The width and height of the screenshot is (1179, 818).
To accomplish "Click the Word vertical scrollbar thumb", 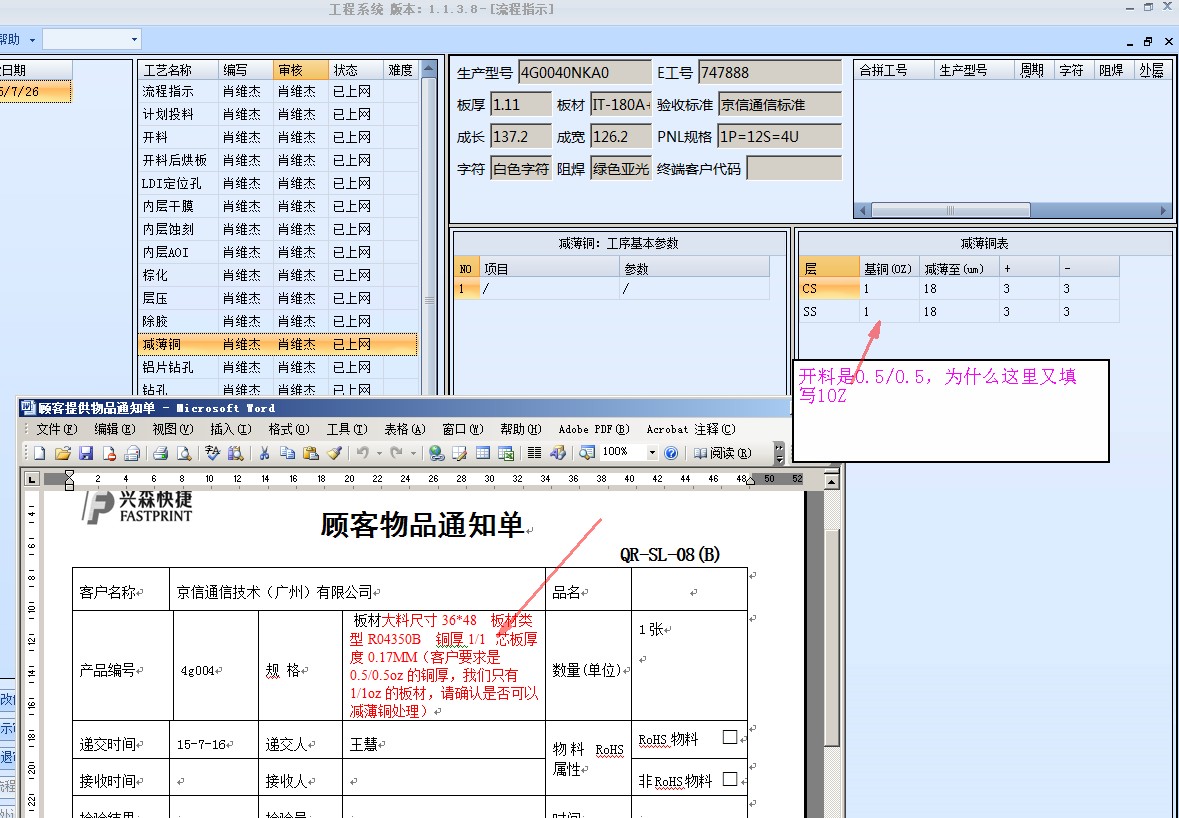I will click(x=832, y=638).
